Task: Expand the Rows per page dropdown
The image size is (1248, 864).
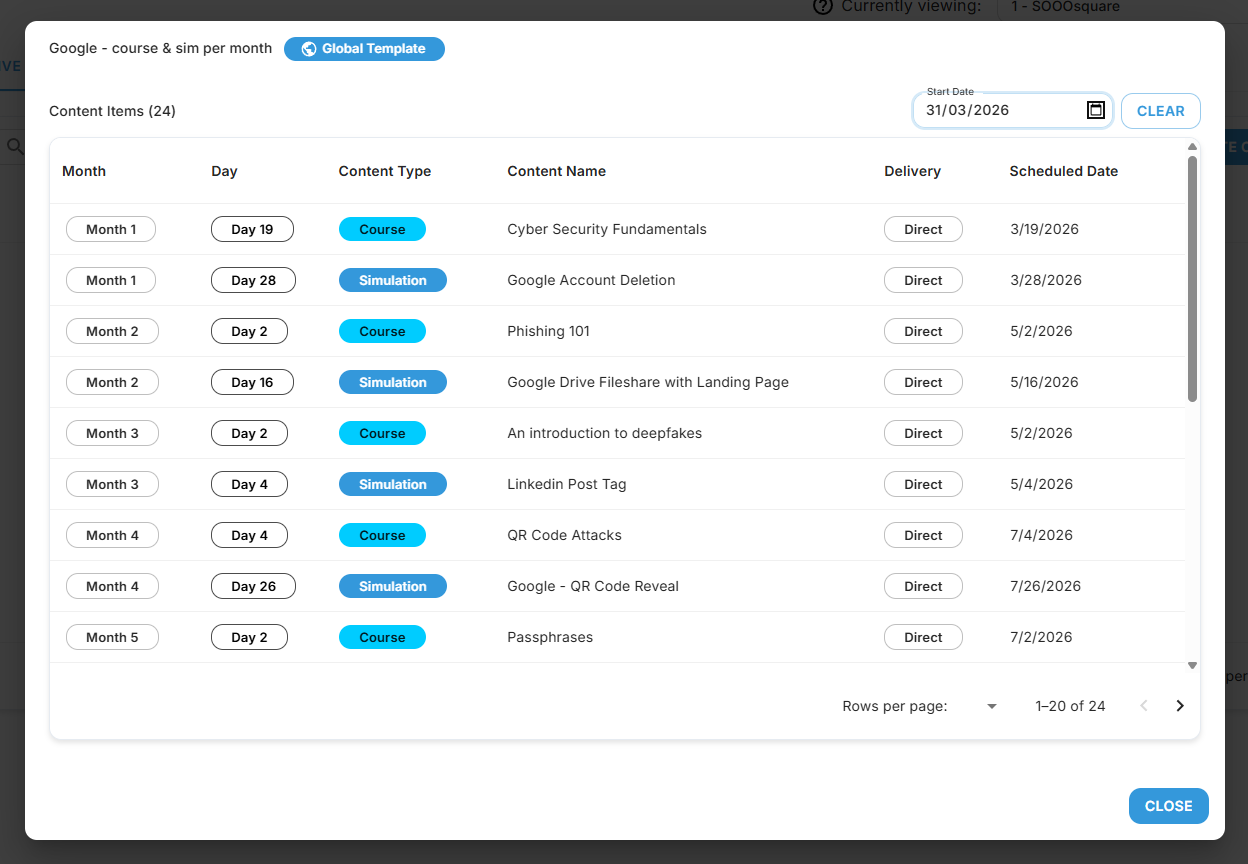Action: click(991, 706)
